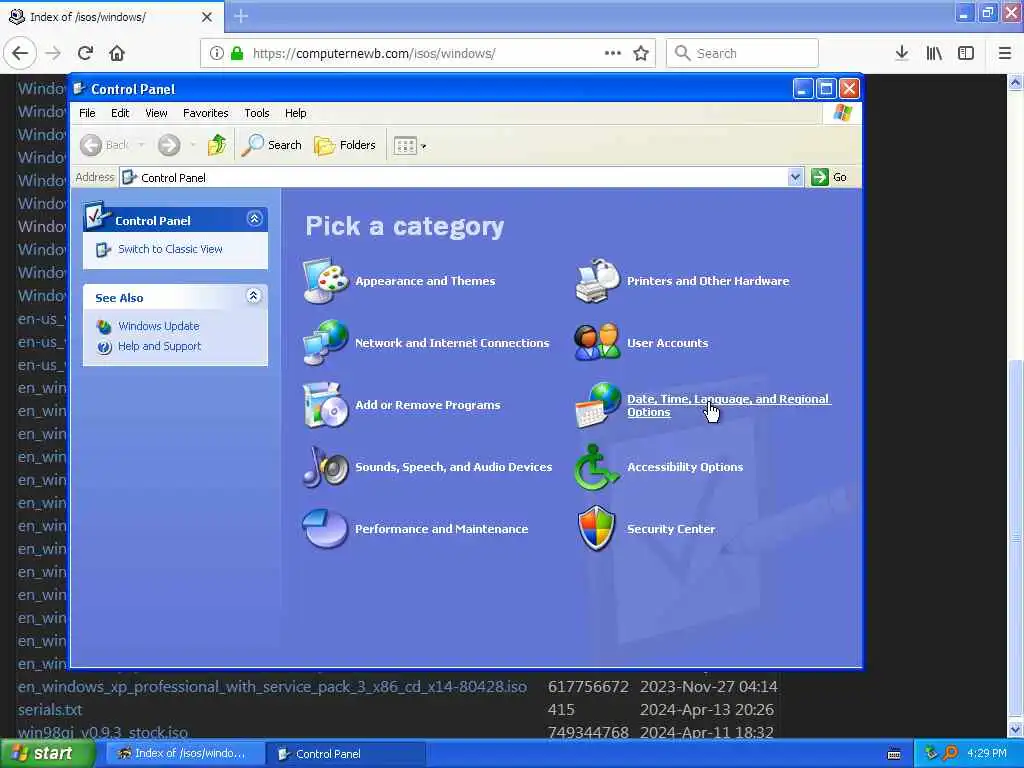Image resolution: width=1024 pixels, height=768 pixels.
Task: Click the Switch to Classic View icon
Action: point(103,249)
